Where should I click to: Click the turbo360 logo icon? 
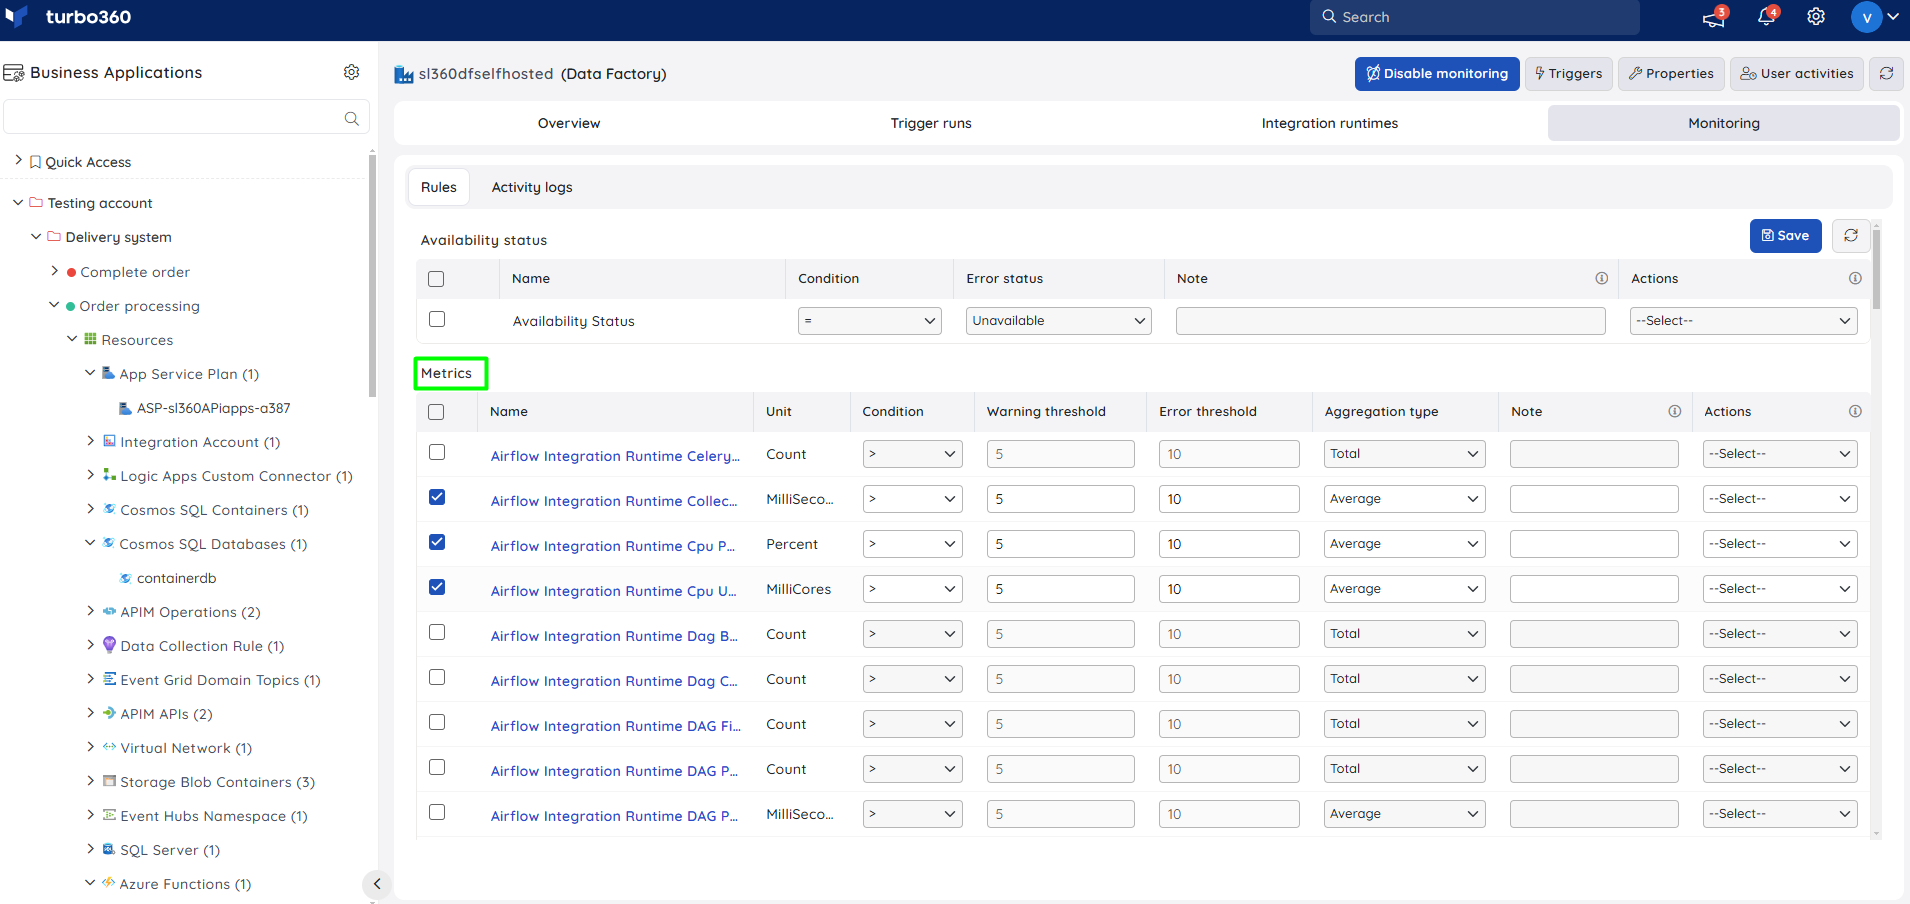[16, 16]
